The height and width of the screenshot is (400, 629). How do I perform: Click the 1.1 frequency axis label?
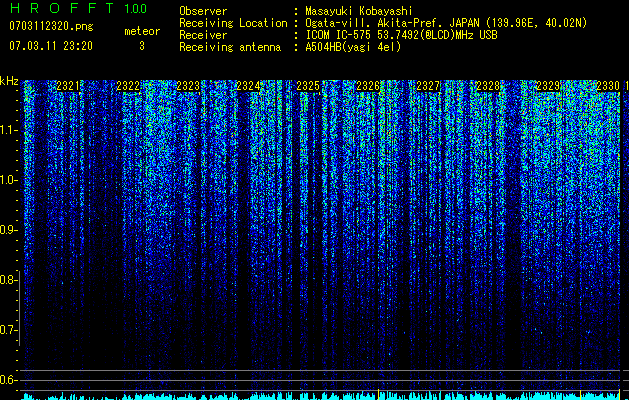point(8,130)
